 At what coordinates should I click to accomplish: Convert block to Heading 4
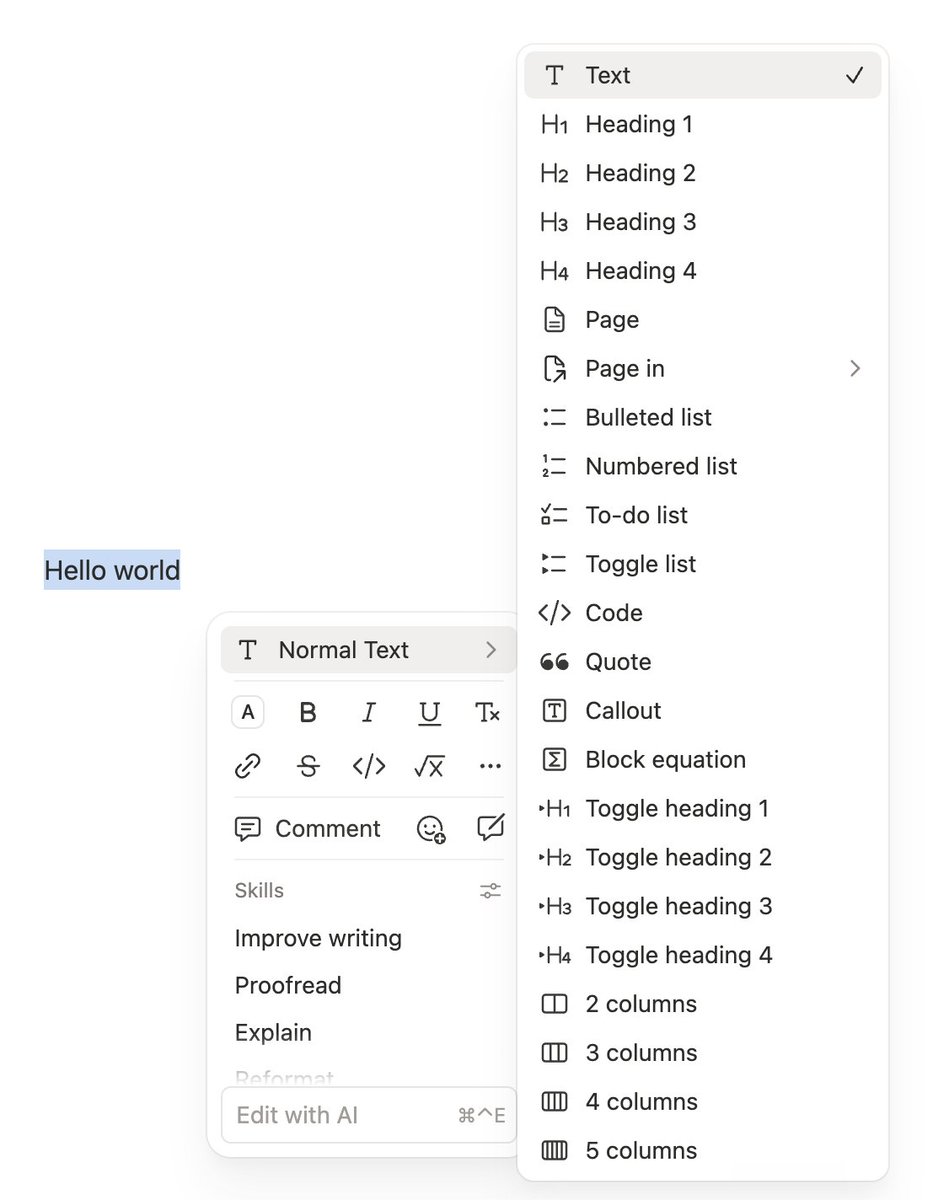click(703, 271)
